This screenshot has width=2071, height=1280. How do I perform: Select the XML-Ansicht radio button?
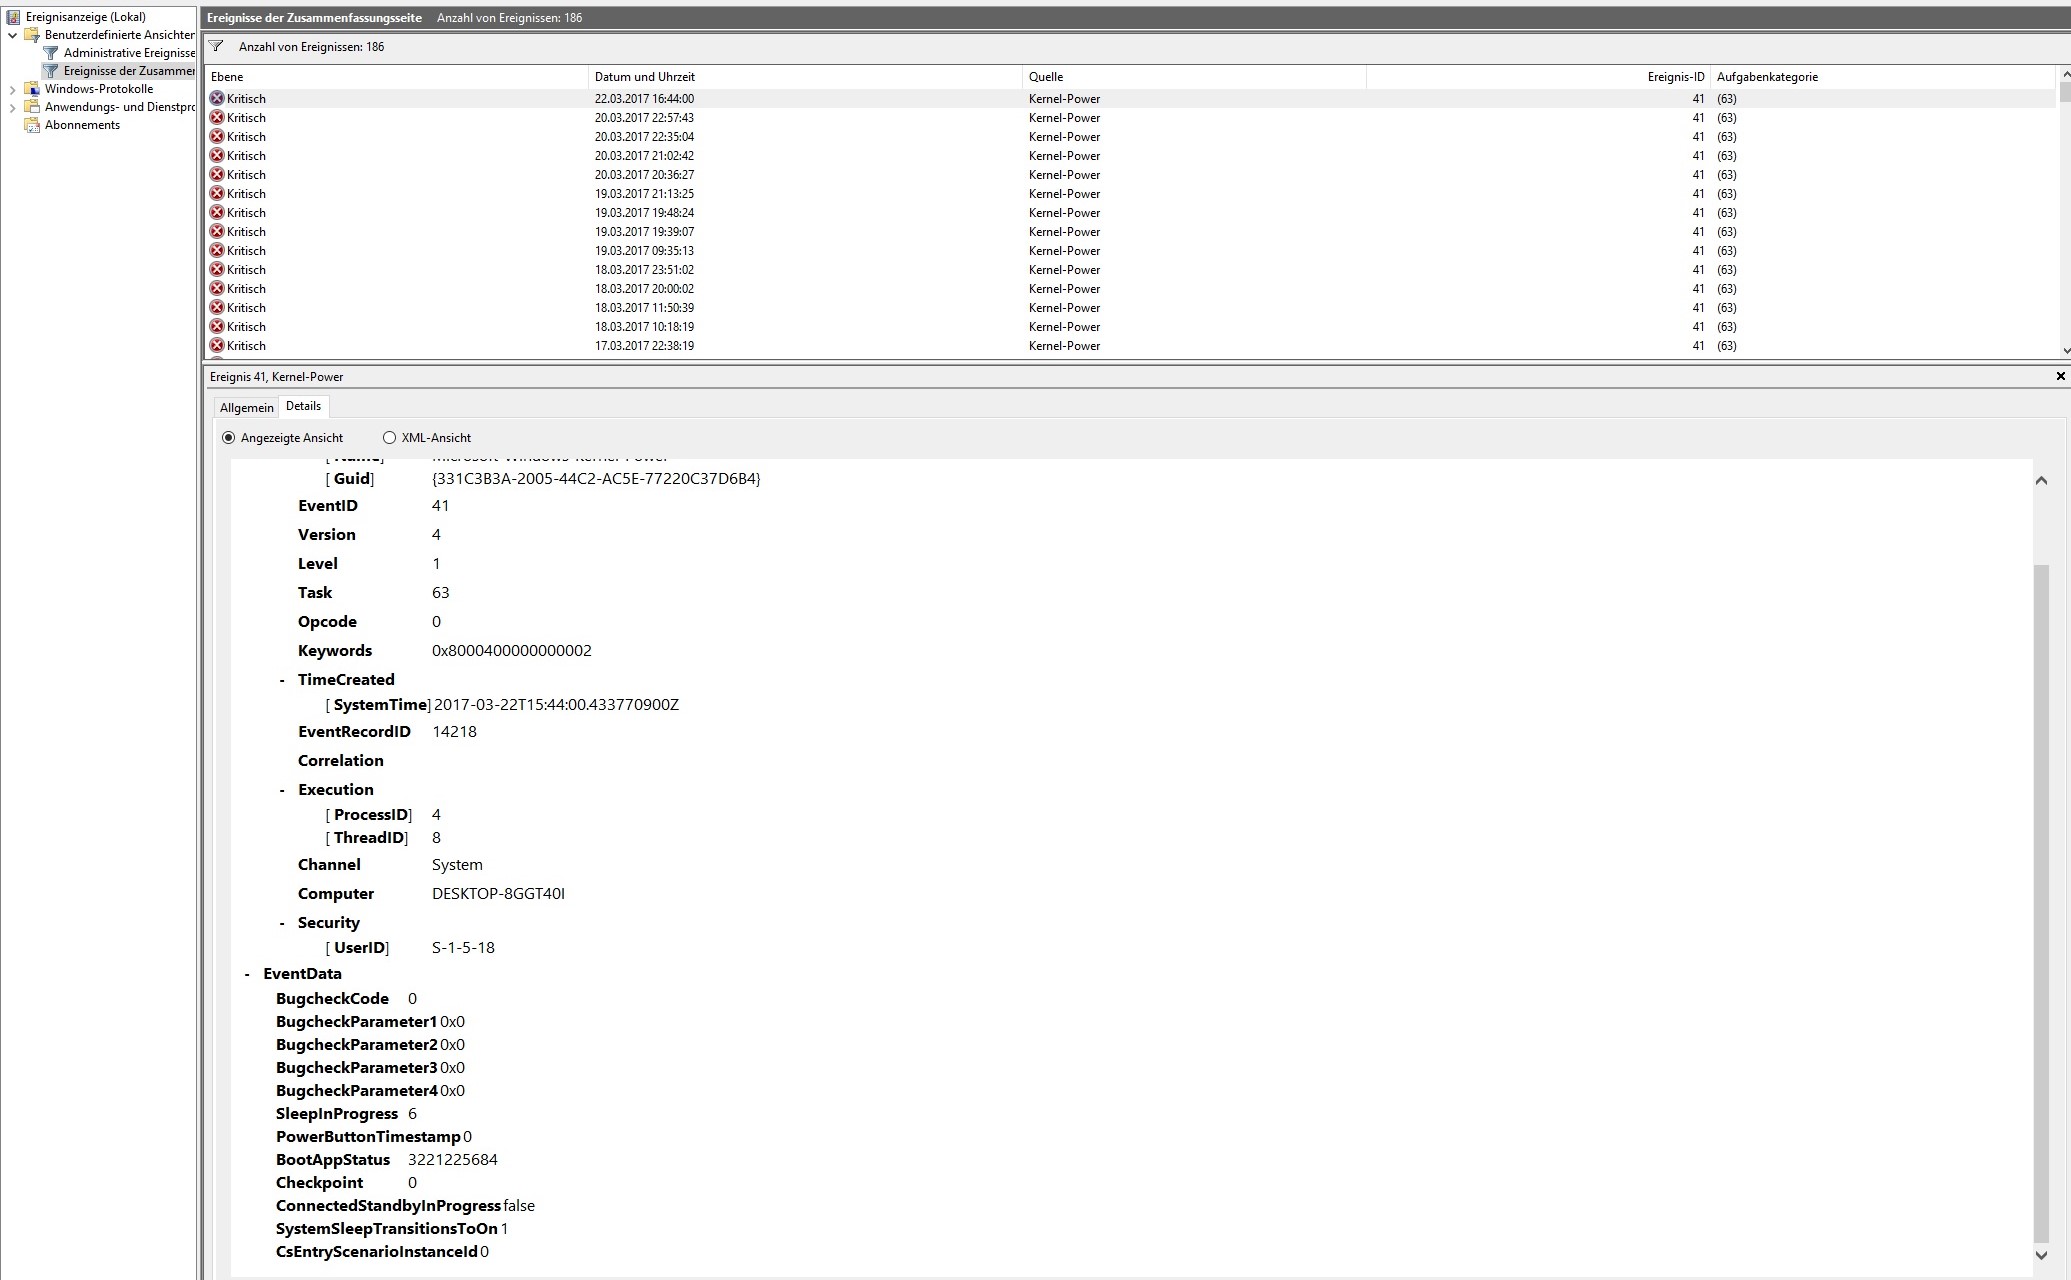click(389, 438)
